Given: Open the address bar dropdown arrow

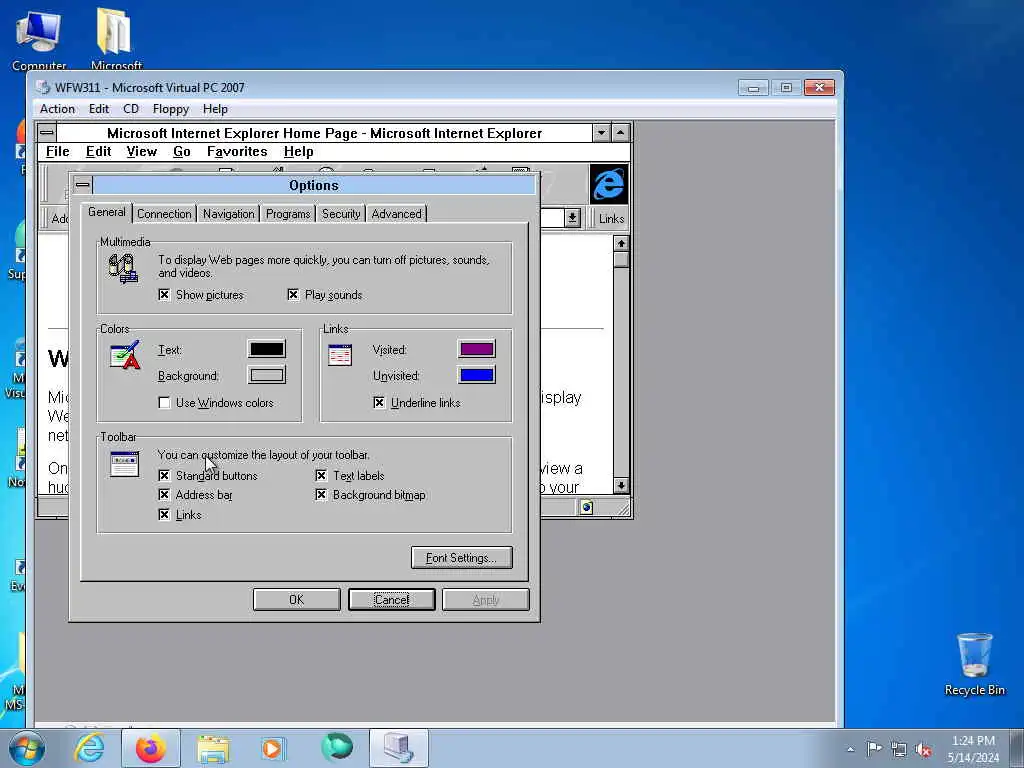Looking at the screenshot, I should pos(572,217).
